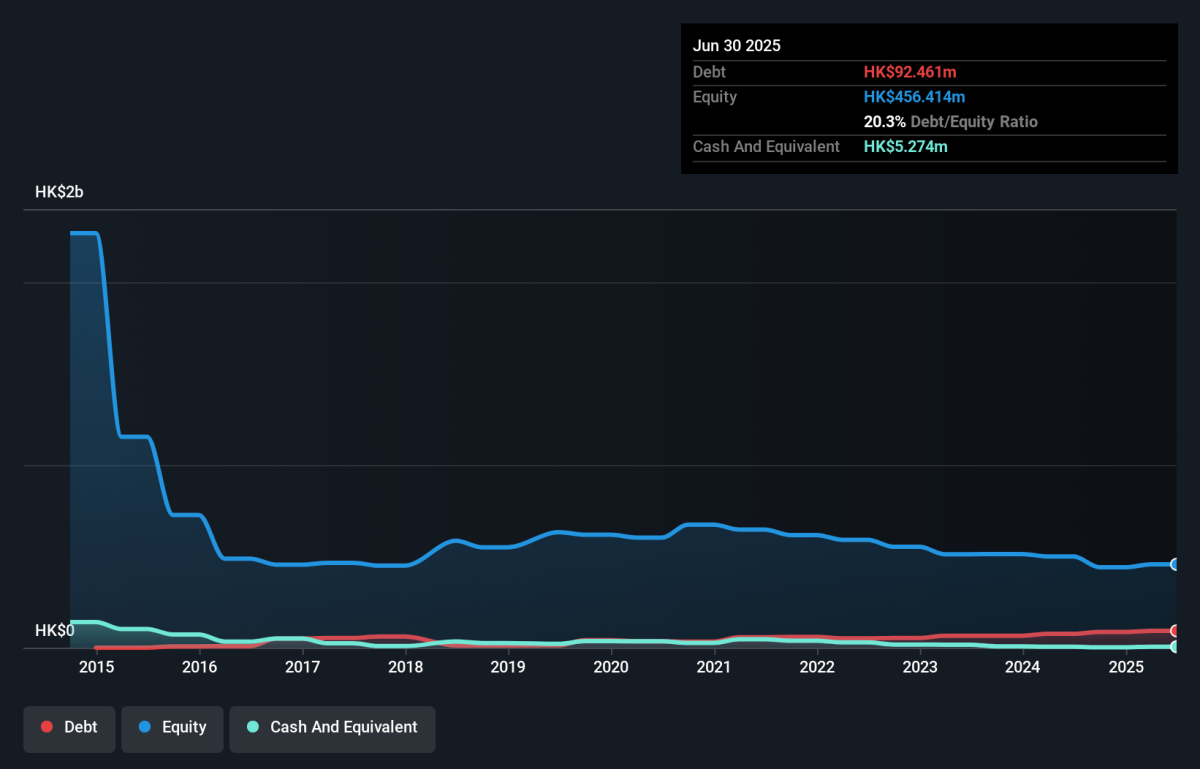
Task: Click the blue HK$456.414m equity value
Action: (914, 97)
